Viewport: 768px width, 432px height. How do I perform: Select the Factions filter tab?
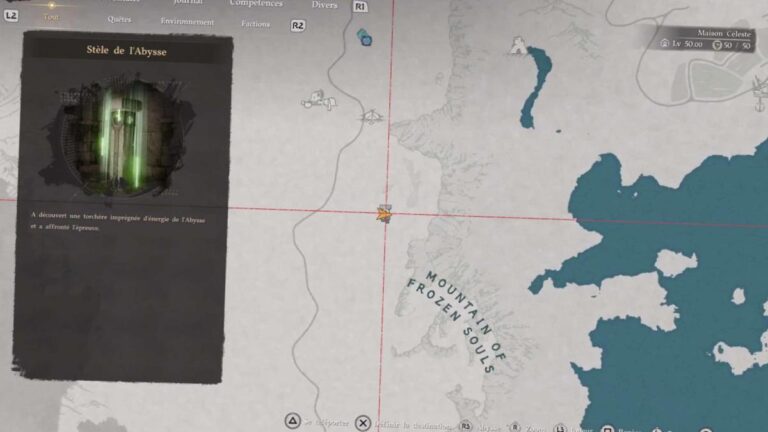[x=255, y=24]
